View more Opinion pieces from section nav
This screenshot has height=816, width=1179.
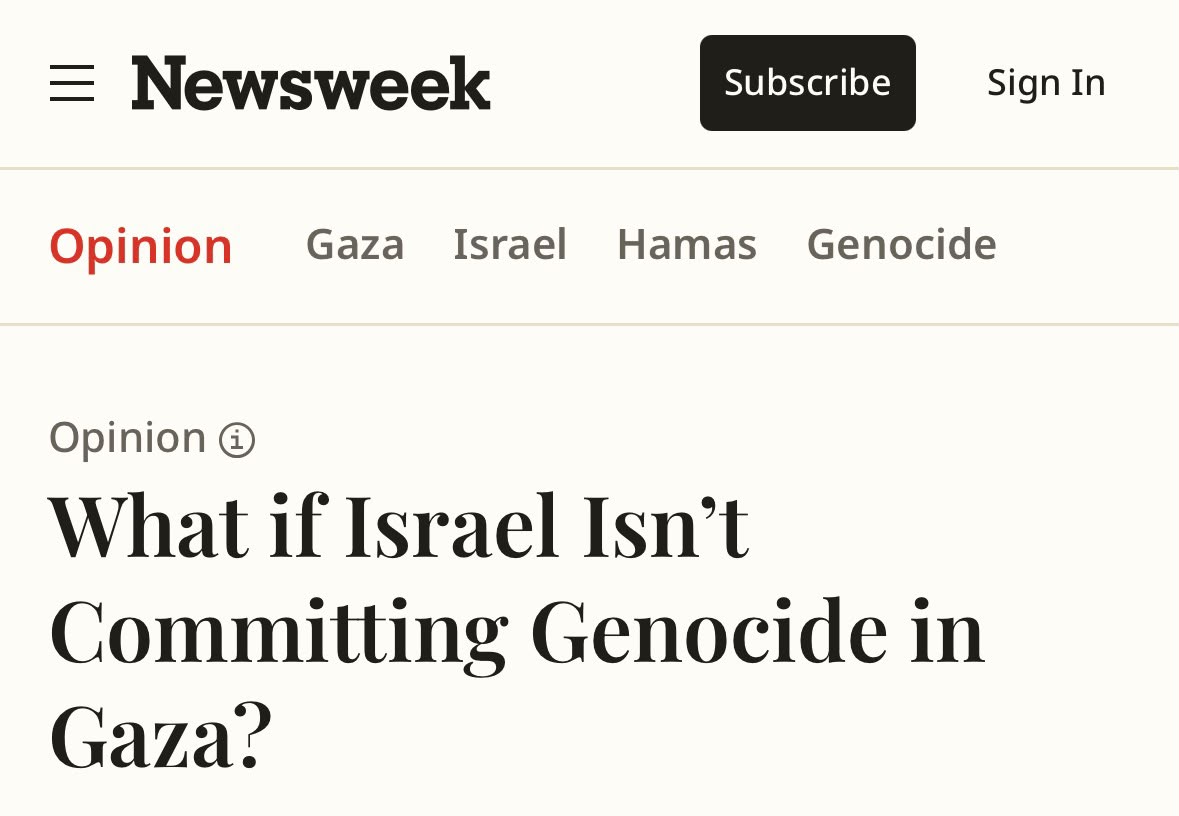pos(141,246)
